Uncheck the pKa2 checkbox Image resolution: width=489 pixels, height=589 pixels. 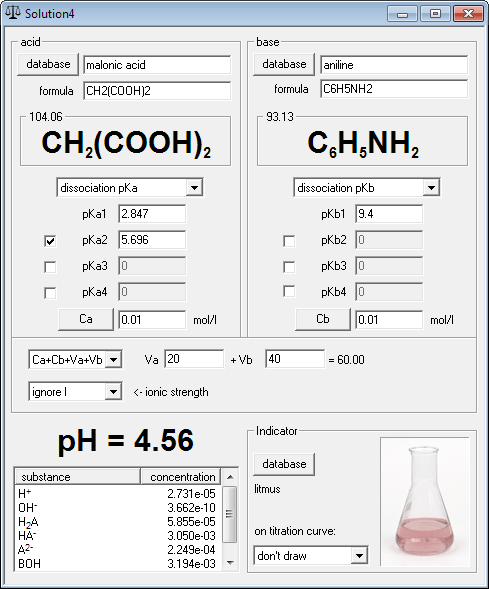tap(50, 241)
